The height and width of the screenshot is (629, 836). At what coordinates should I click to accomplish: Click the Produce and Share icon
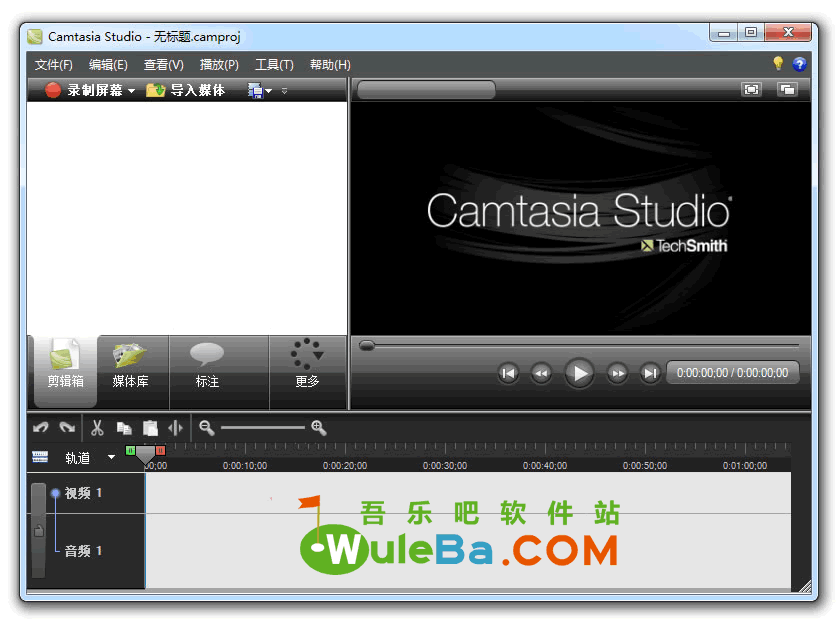[255, 91]
